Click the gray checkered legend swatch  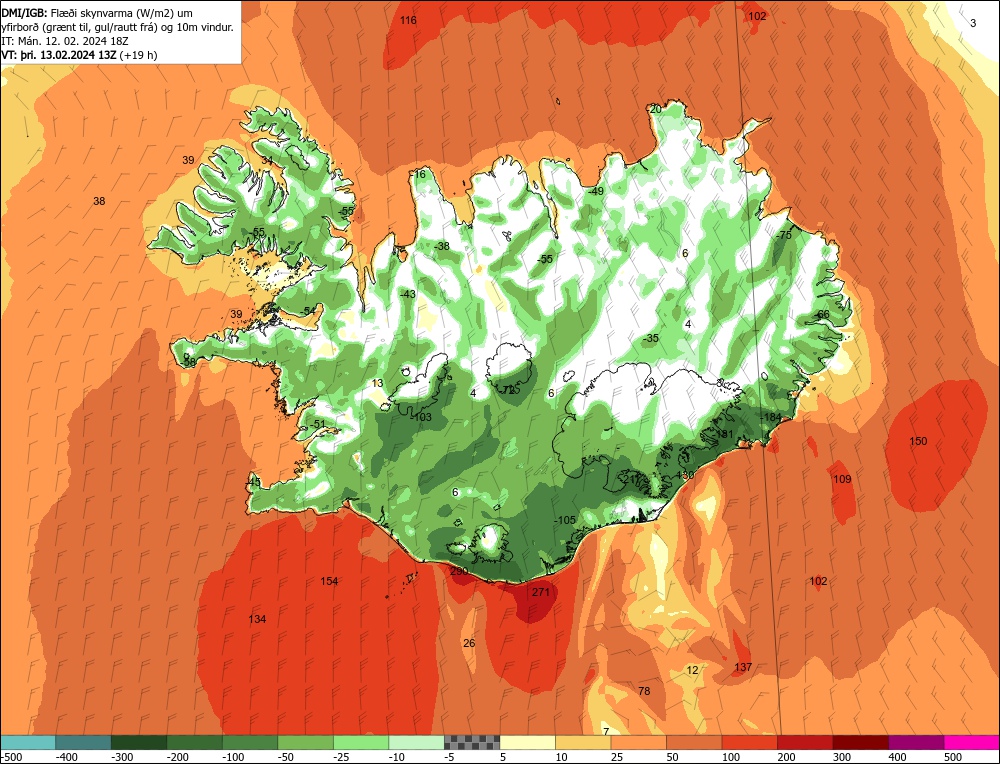click(472, 742)
